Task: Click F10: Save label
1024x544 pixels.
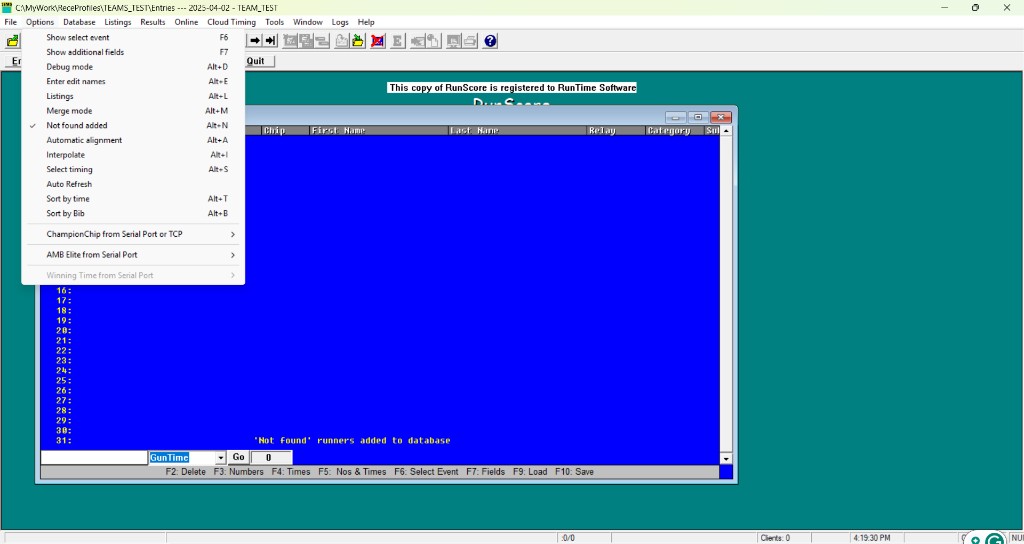Action: coord(575,472)
